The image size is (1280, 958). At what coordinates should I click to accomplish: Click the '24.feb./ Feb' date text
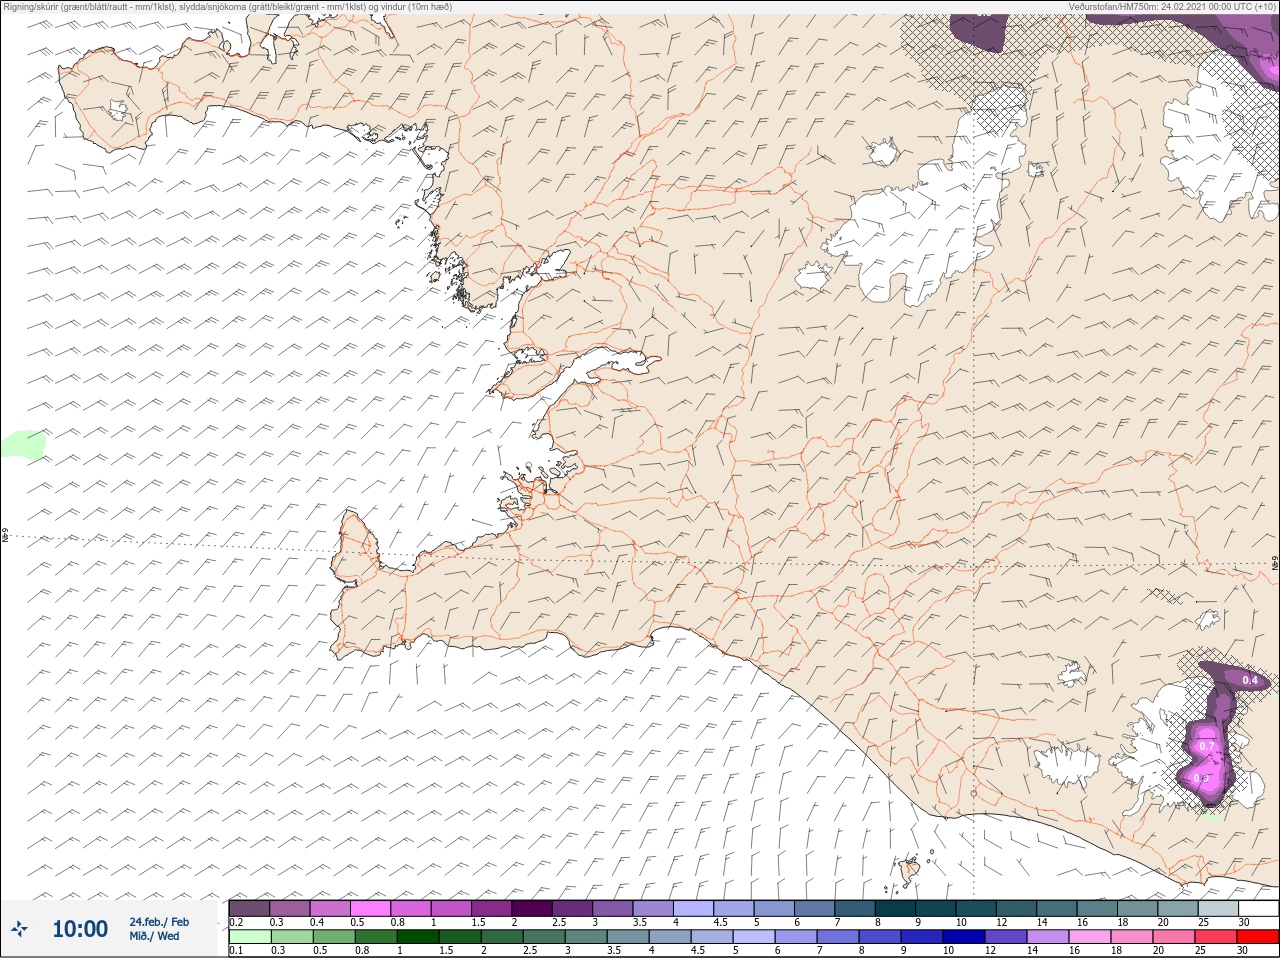pos(159,921)
